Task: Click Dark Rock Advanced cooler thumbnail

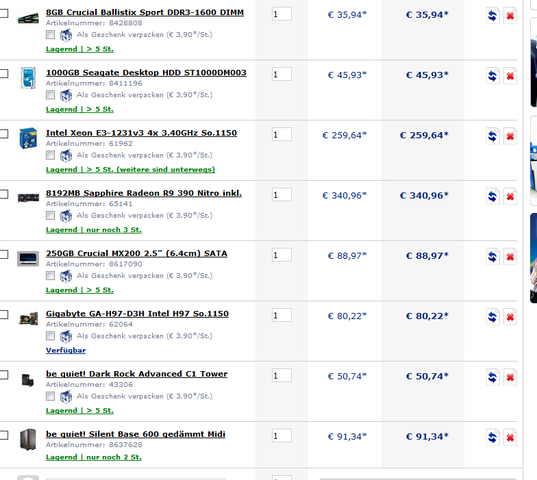Action: coord(28,380)
